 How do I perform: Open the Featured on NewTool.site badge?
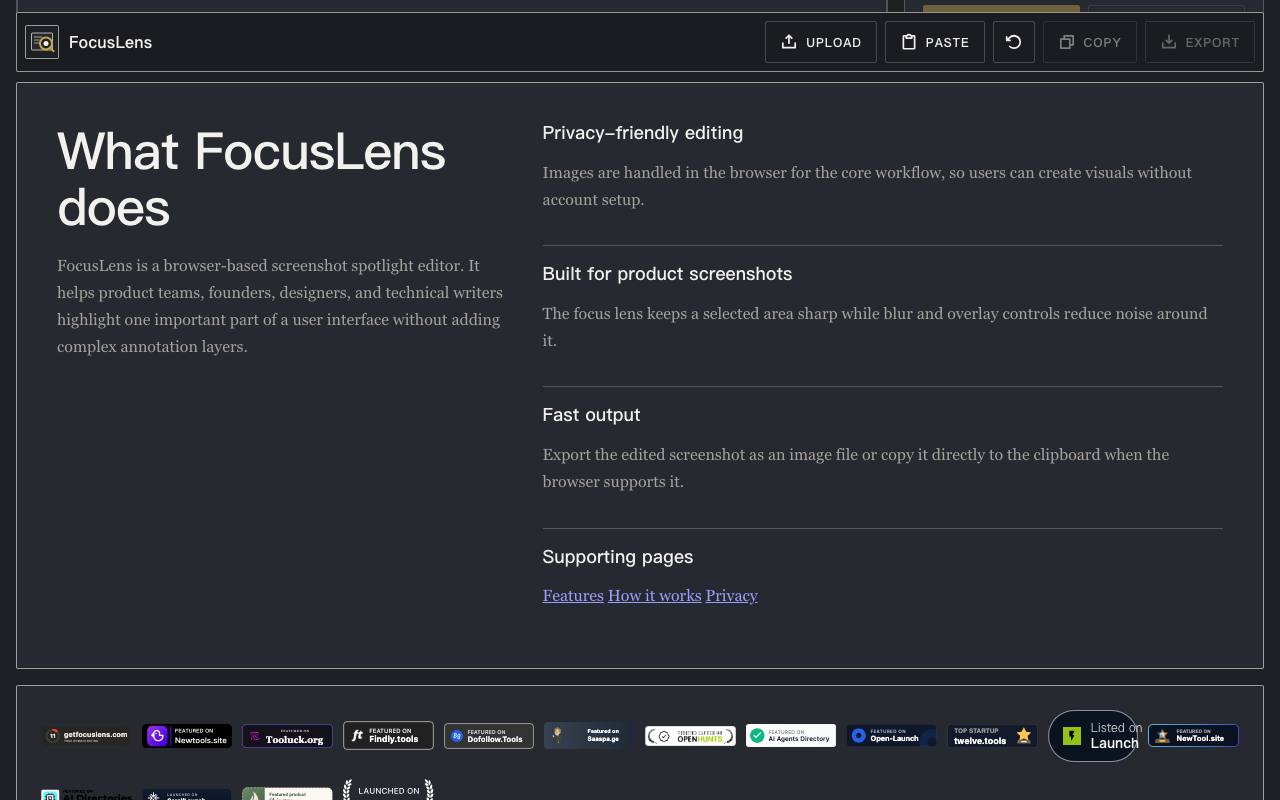(1193, 736)
